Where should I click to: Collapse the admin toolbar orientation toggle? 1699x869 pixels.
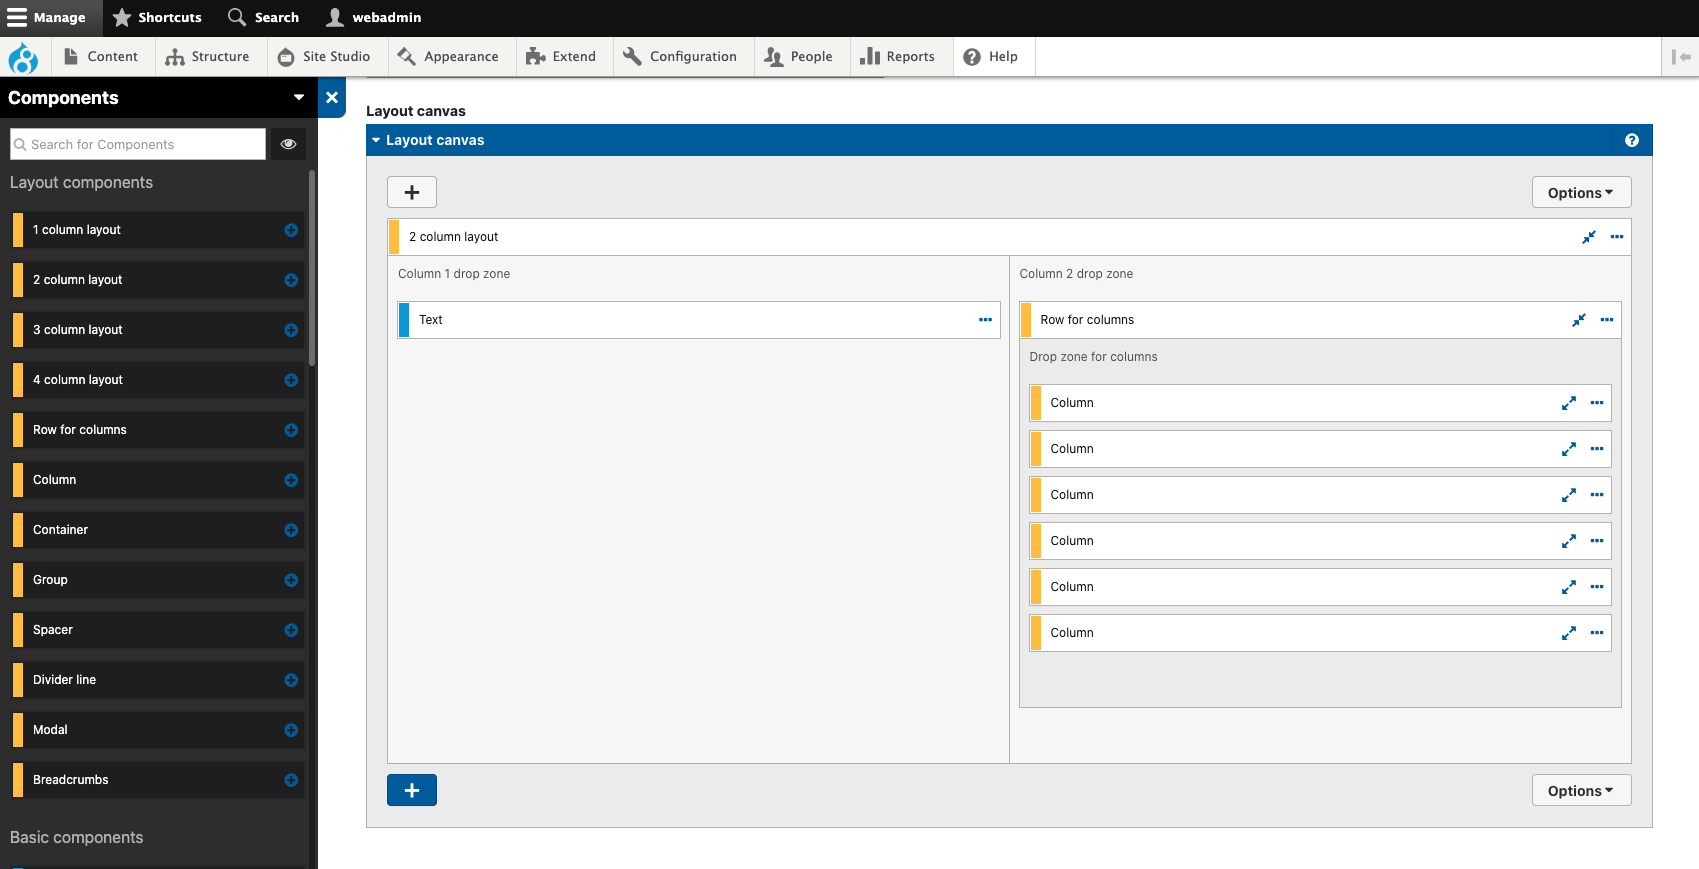pos(1681,57)
